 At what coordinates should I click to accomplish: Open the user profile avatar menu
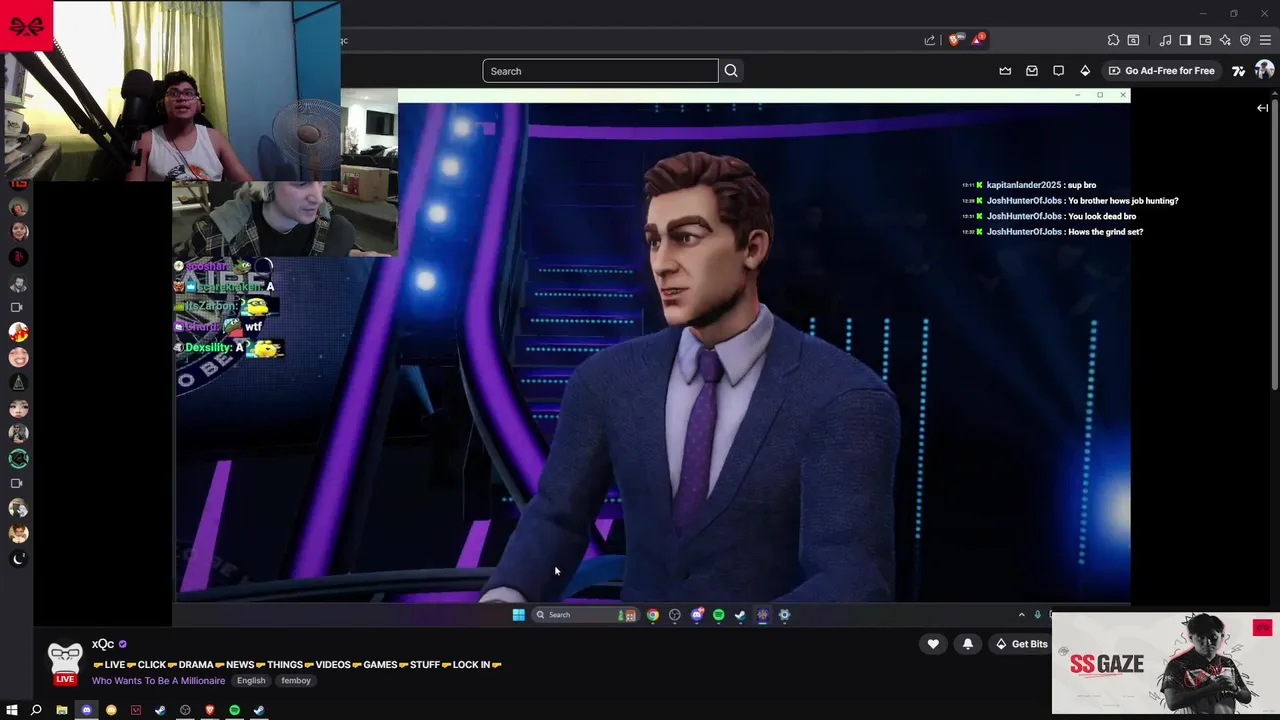tap(1264, 70)
